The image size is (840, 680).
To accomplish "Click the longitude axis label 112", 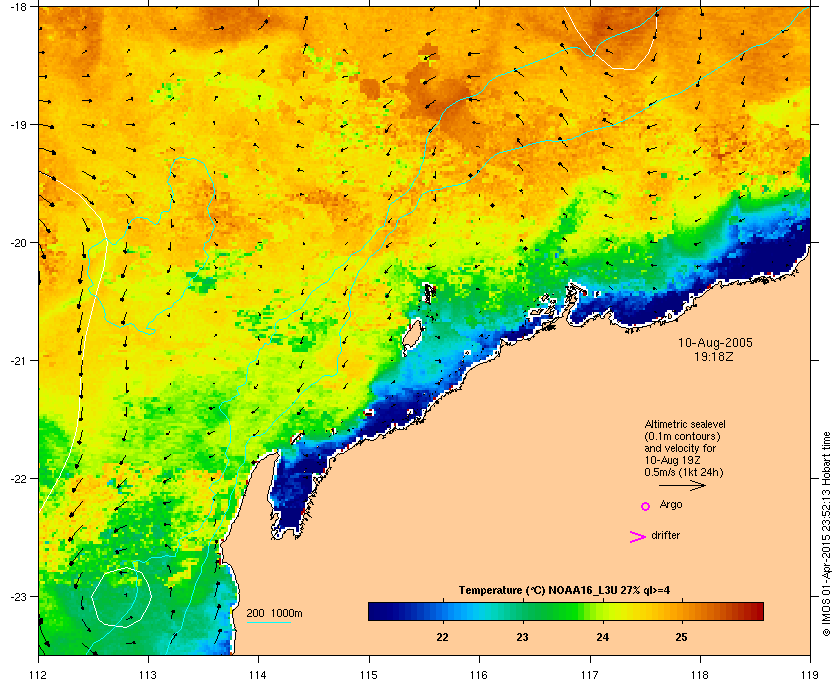I will point(39,675).
